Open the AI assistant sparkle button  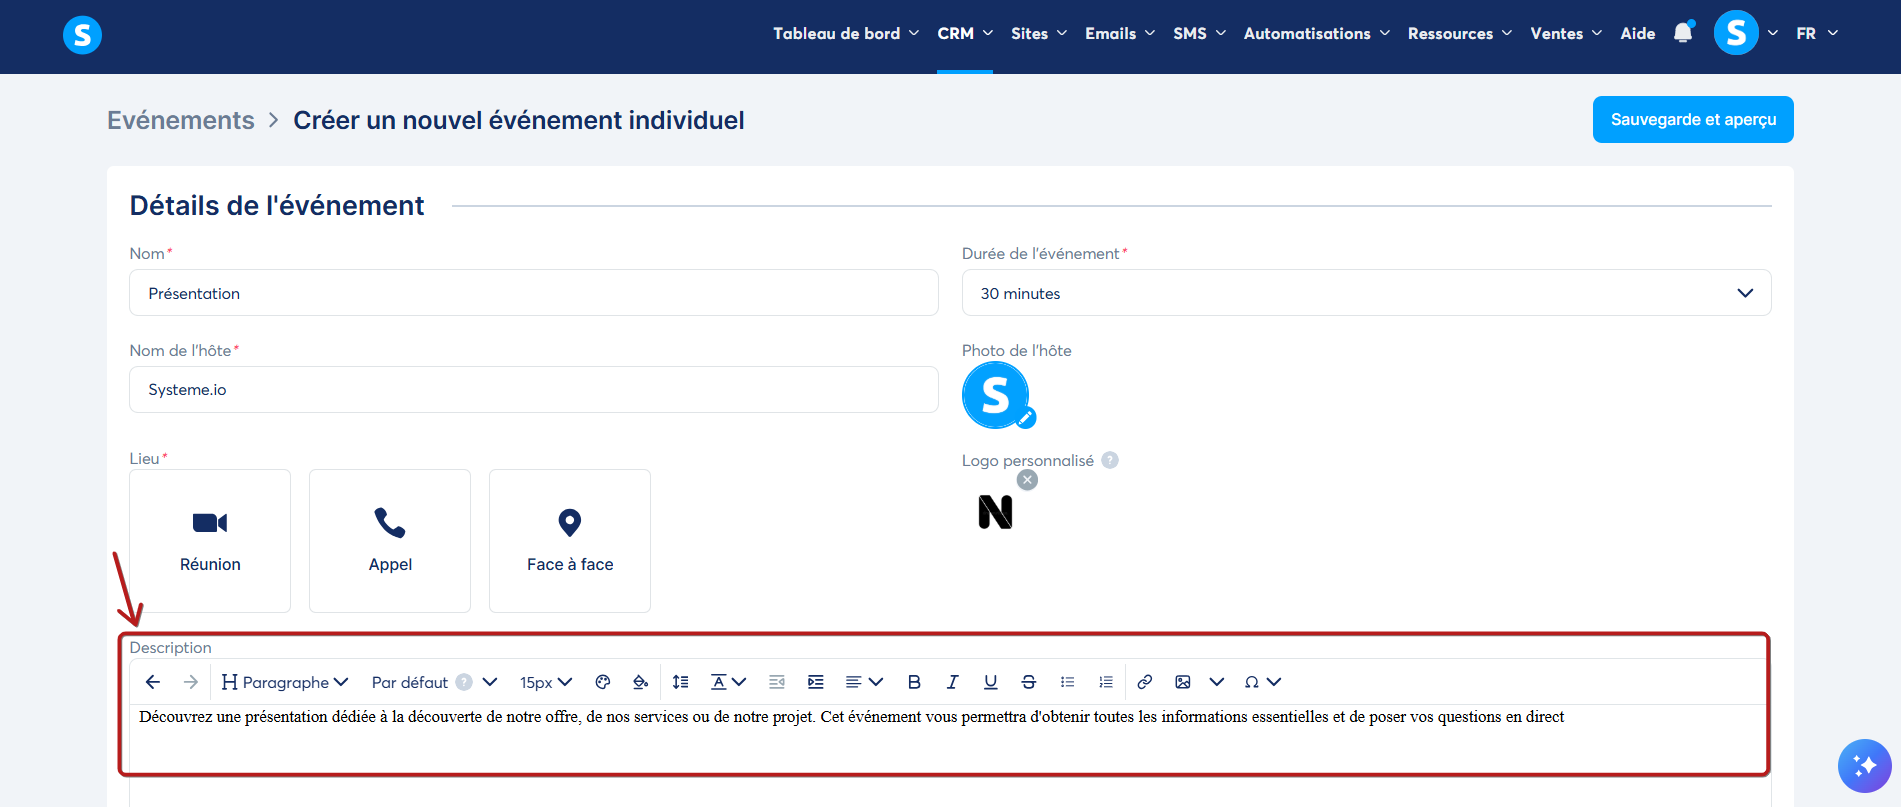1864,766
